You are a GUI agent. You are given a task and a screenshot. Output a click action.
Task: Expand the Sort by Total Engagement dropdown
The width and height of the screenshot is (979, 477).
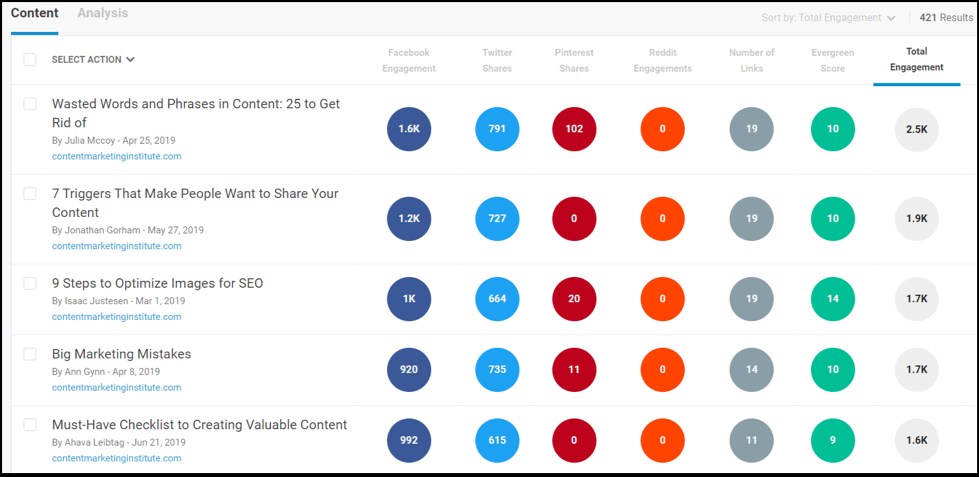click(828, 18)
